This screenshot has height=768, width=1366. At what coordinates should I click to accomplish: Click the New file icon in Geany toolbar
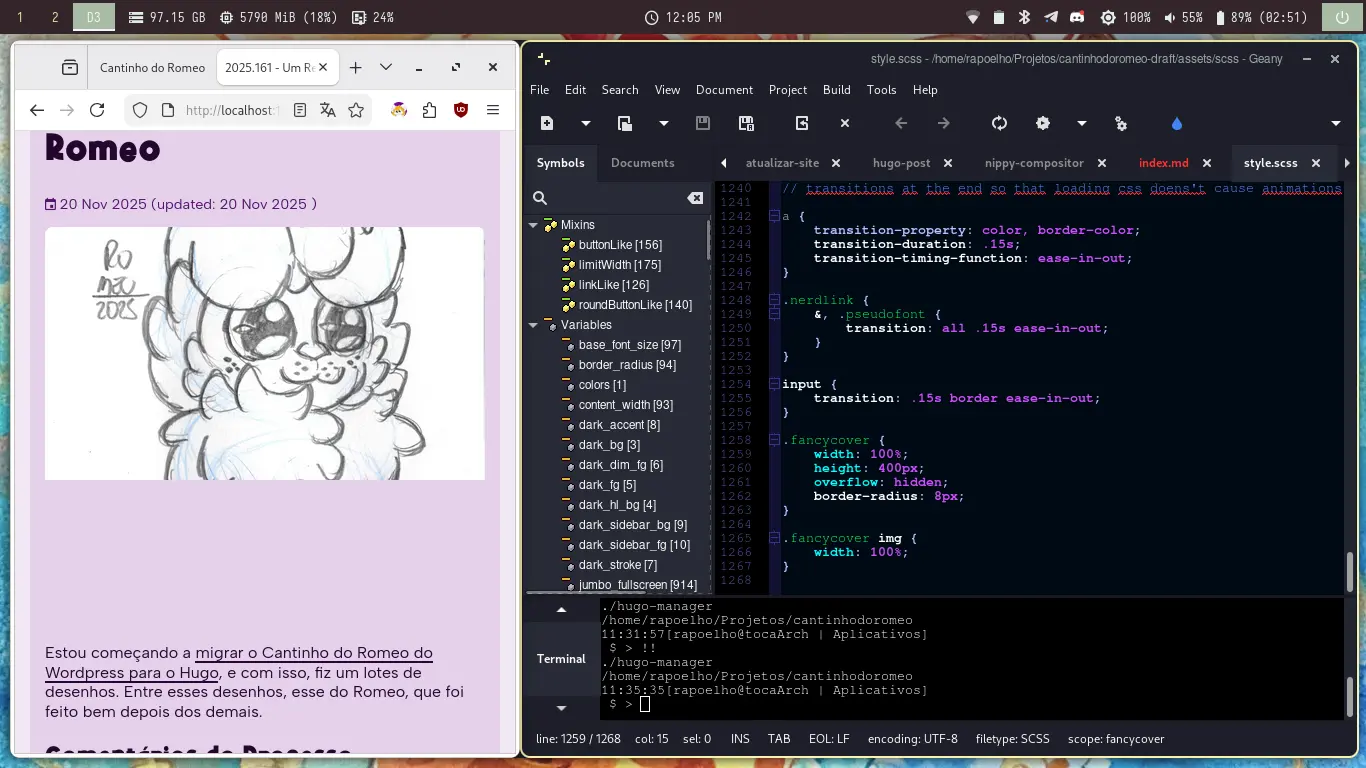547,123
